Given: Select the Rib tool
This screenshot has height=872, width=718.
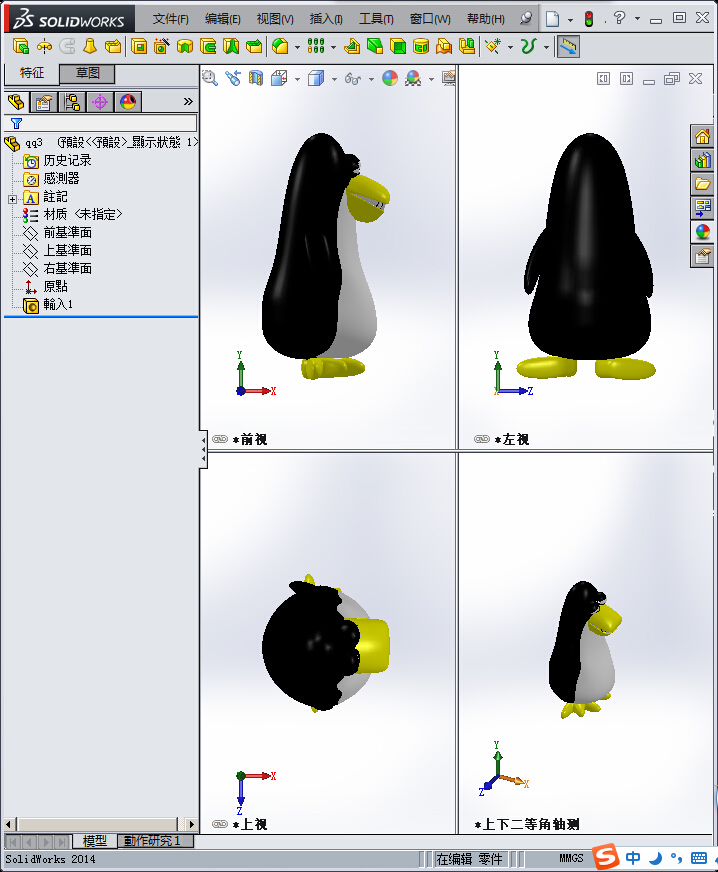Looking at the screenshot, I should [x=352, y=47].
